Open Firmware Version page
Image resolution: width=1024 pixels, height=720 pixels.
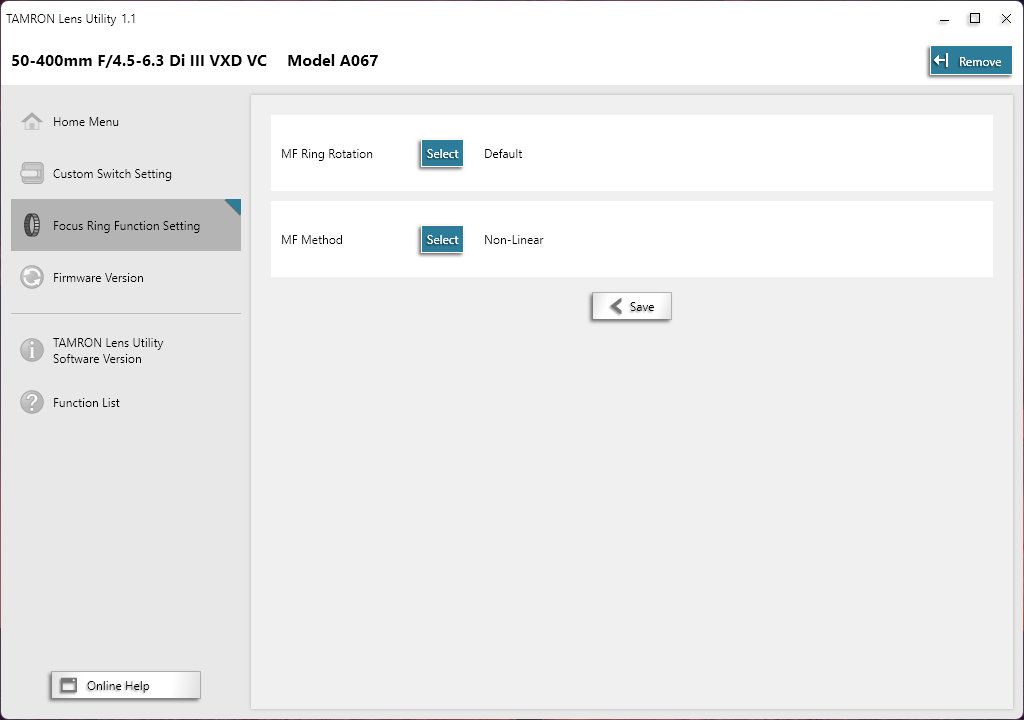(126, 277)
